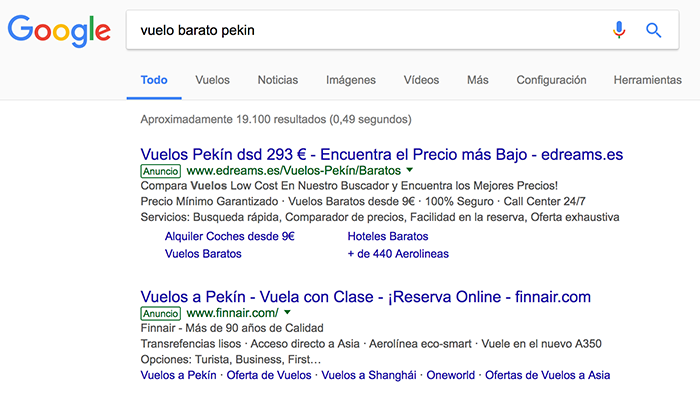The height and width of the screenshot is (400, 700).
Task: Switch to the Vuelos tab
Action: coord(212,80)
